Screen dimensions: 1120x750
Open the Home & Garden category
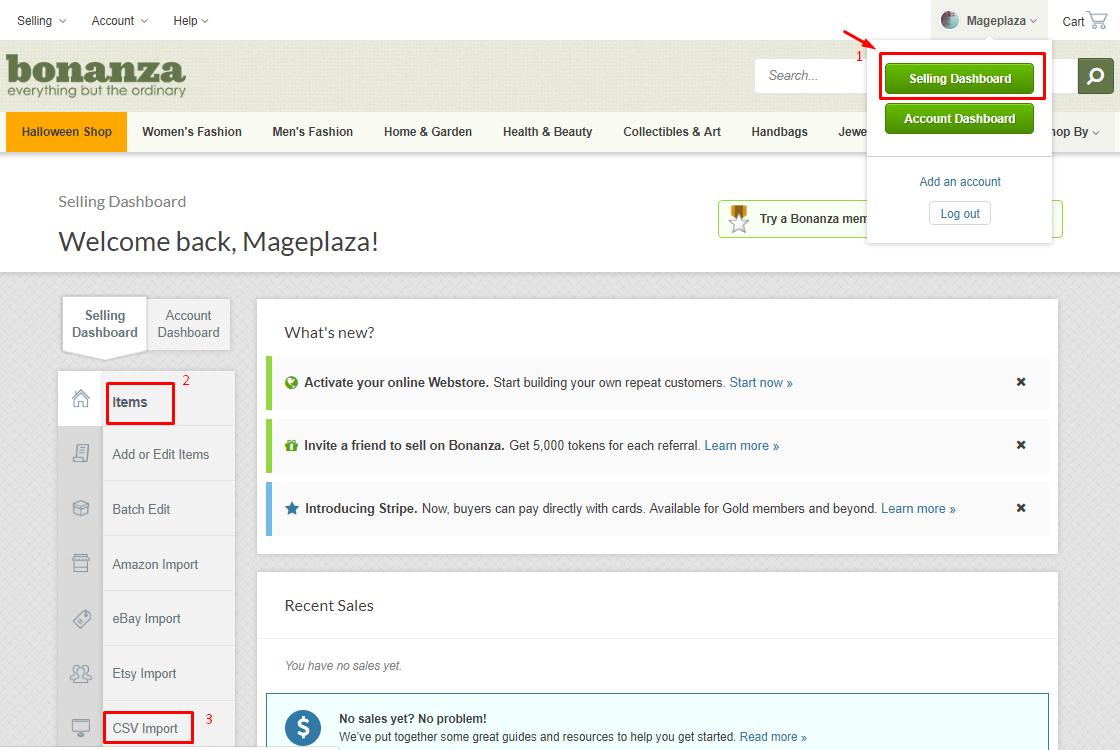coord(428,131)
